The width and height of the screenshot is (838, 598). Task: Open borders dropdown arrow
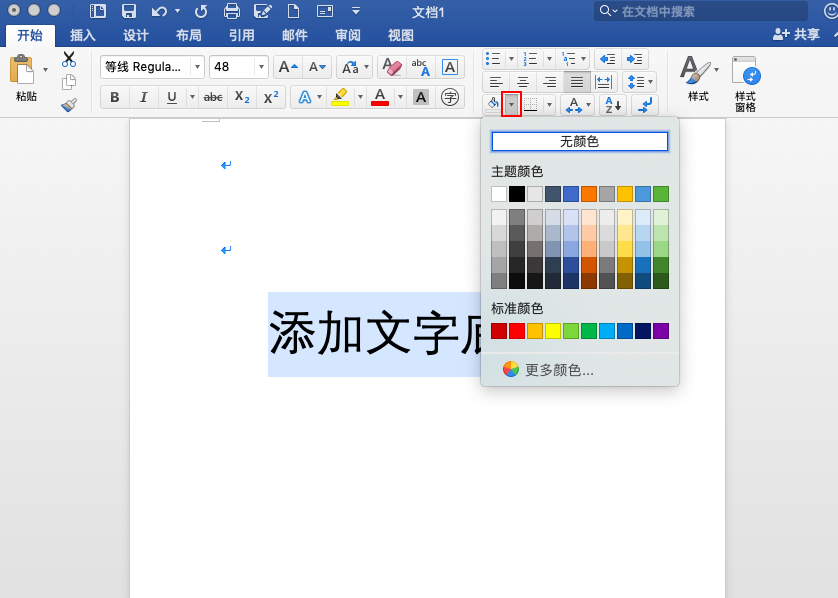click(x=549, y=105)
